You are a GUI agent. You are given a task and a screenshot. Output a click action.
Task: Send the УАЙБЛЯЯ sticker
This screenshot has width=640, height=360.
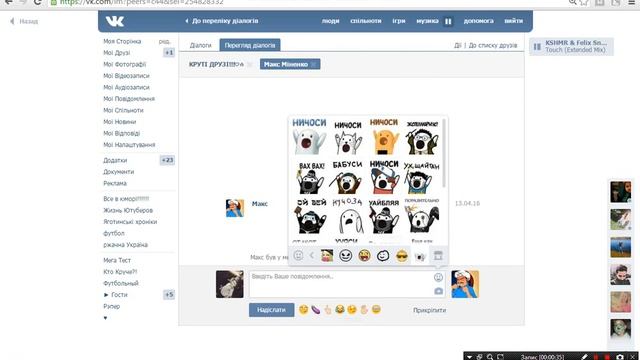click(384, 216)
